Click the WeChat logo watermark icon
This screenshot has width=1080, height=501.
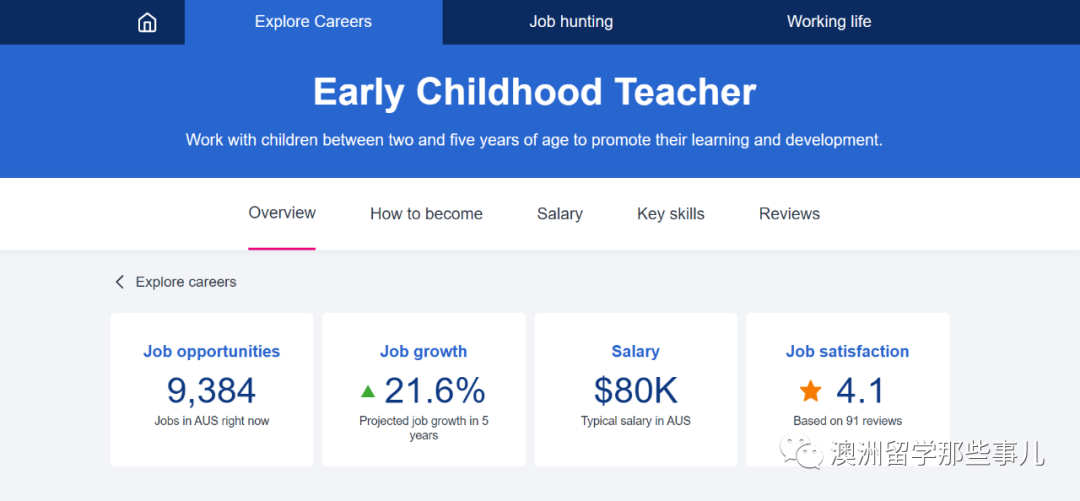click(x=801, y=451)
